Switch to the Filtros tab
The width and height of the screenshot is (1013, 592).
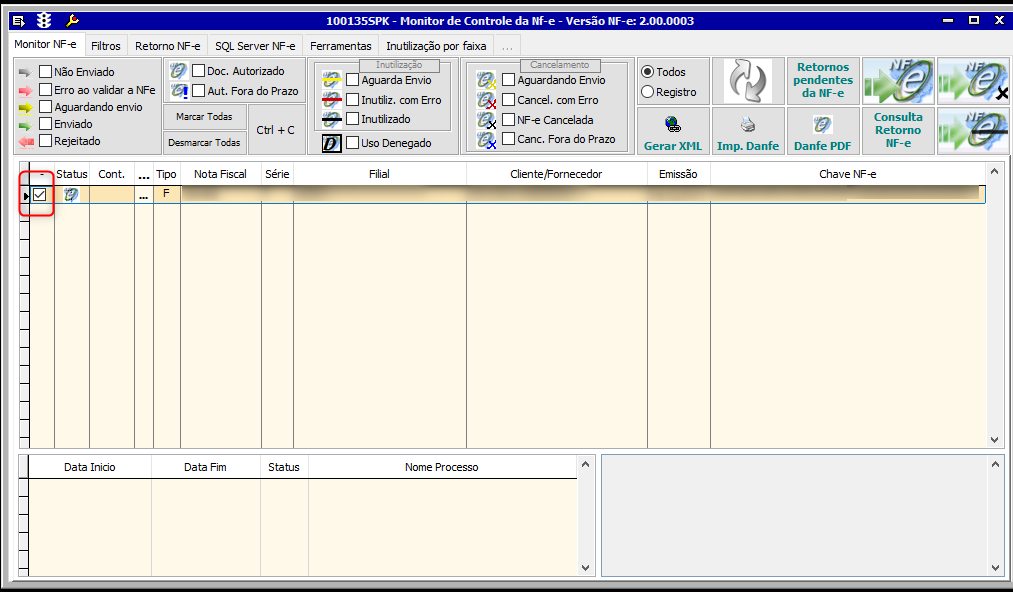click(105, 46)
